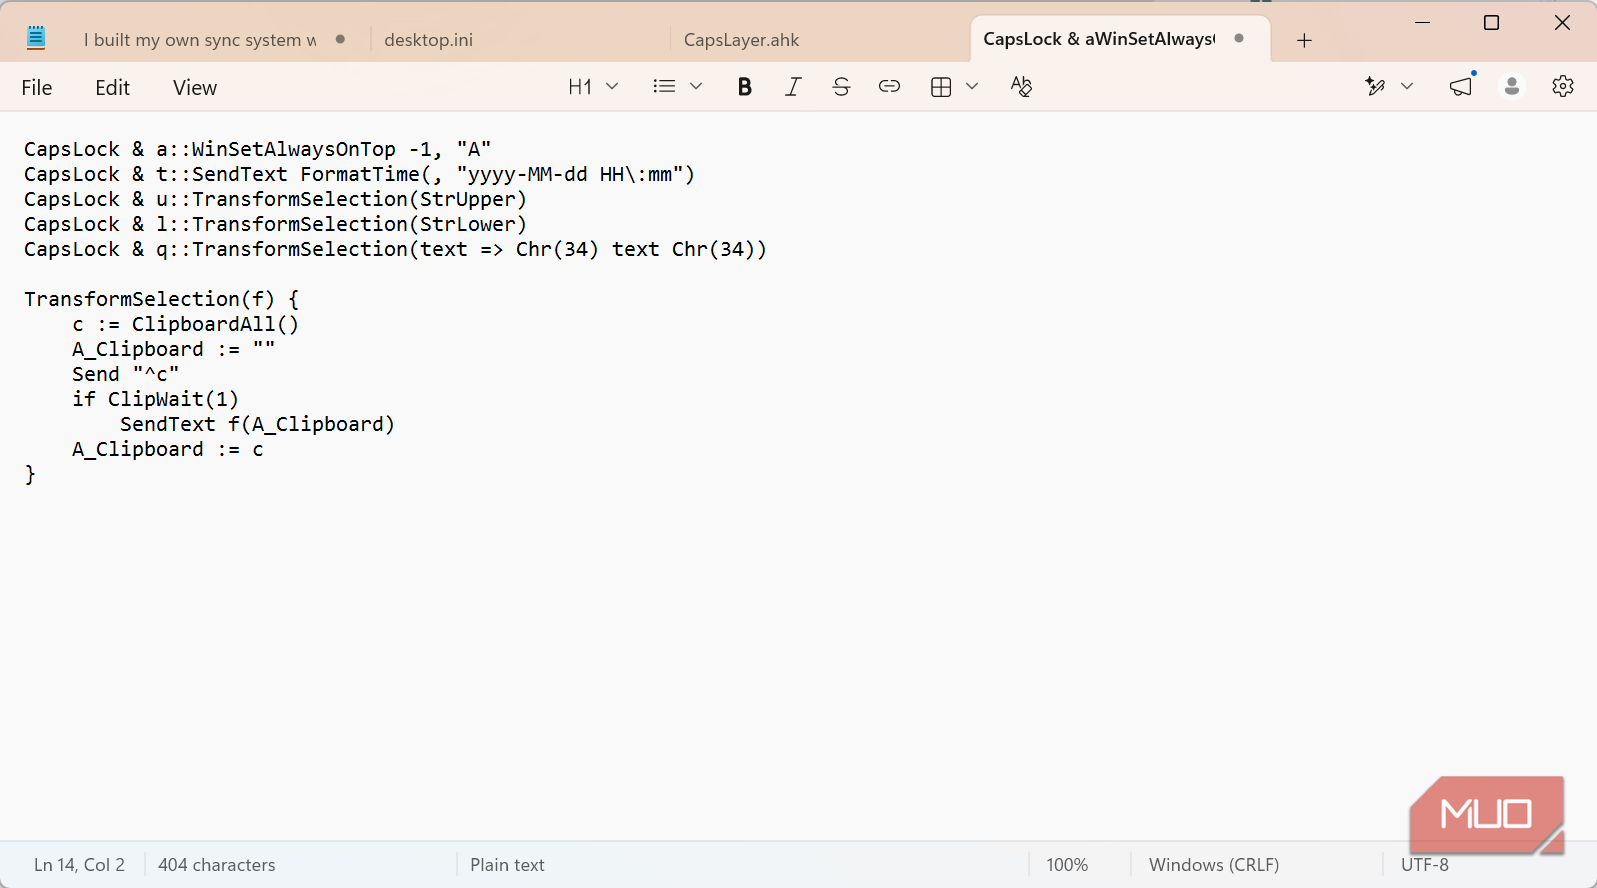Viewport: 1597px width, 888px height.
Task: Open the bulleted list icon
Action: [664, 87]
